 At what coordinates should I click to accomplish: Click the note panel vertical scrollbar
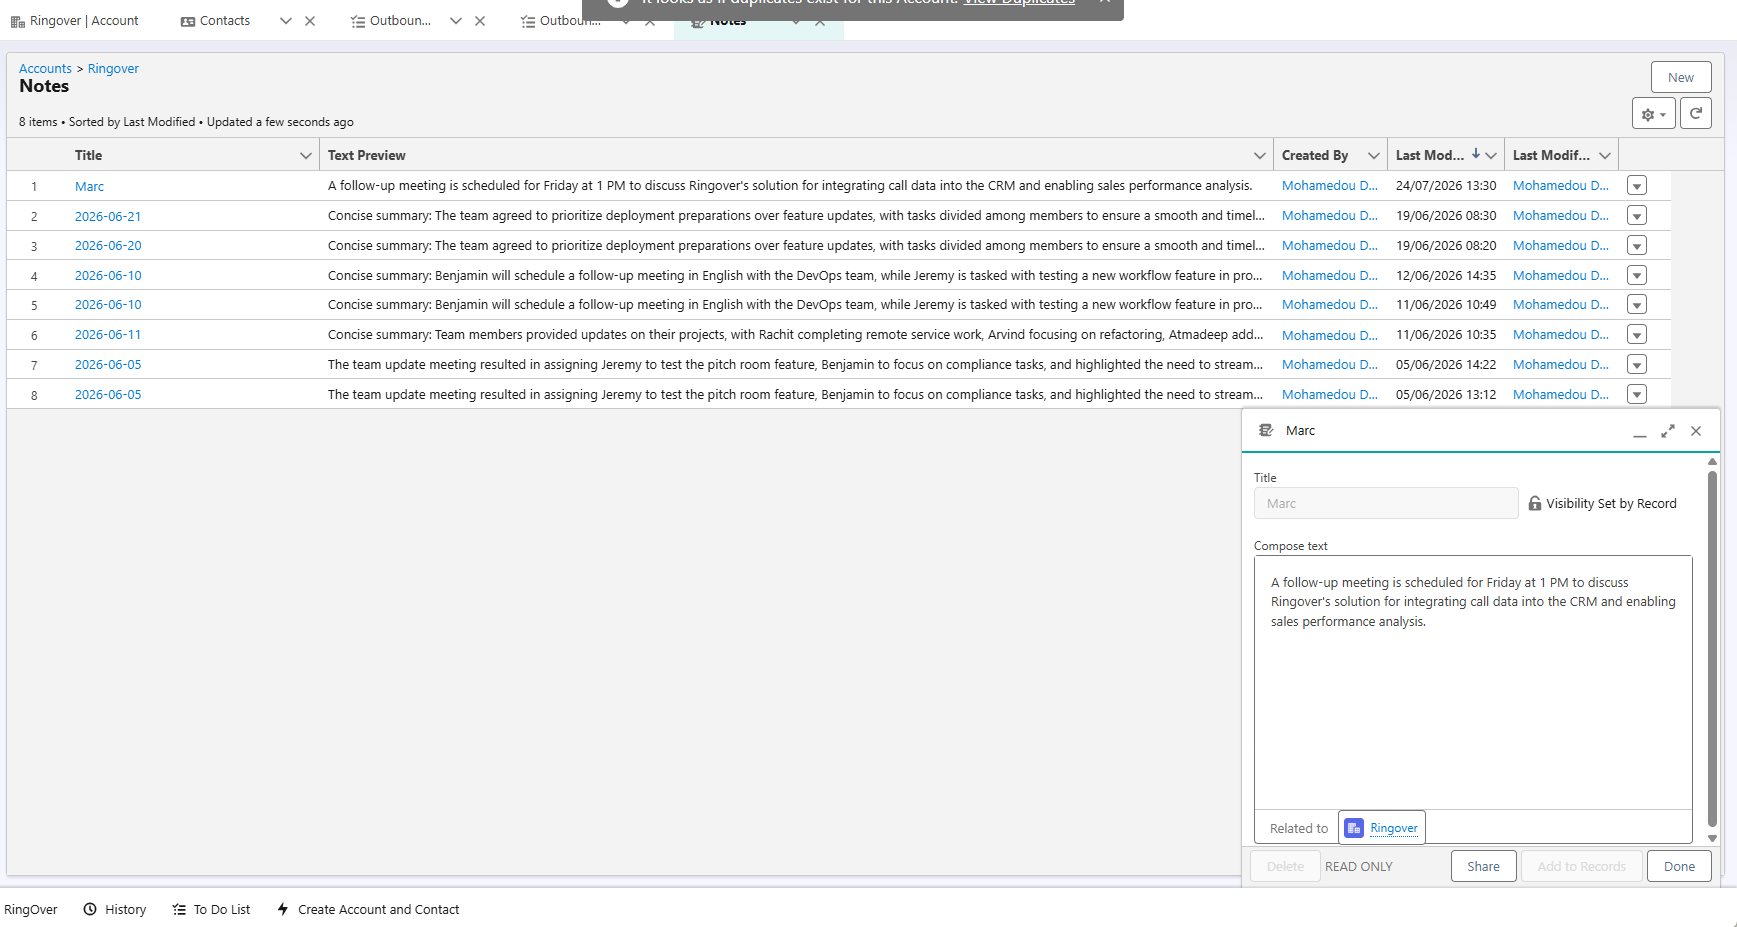point(1712,648)
